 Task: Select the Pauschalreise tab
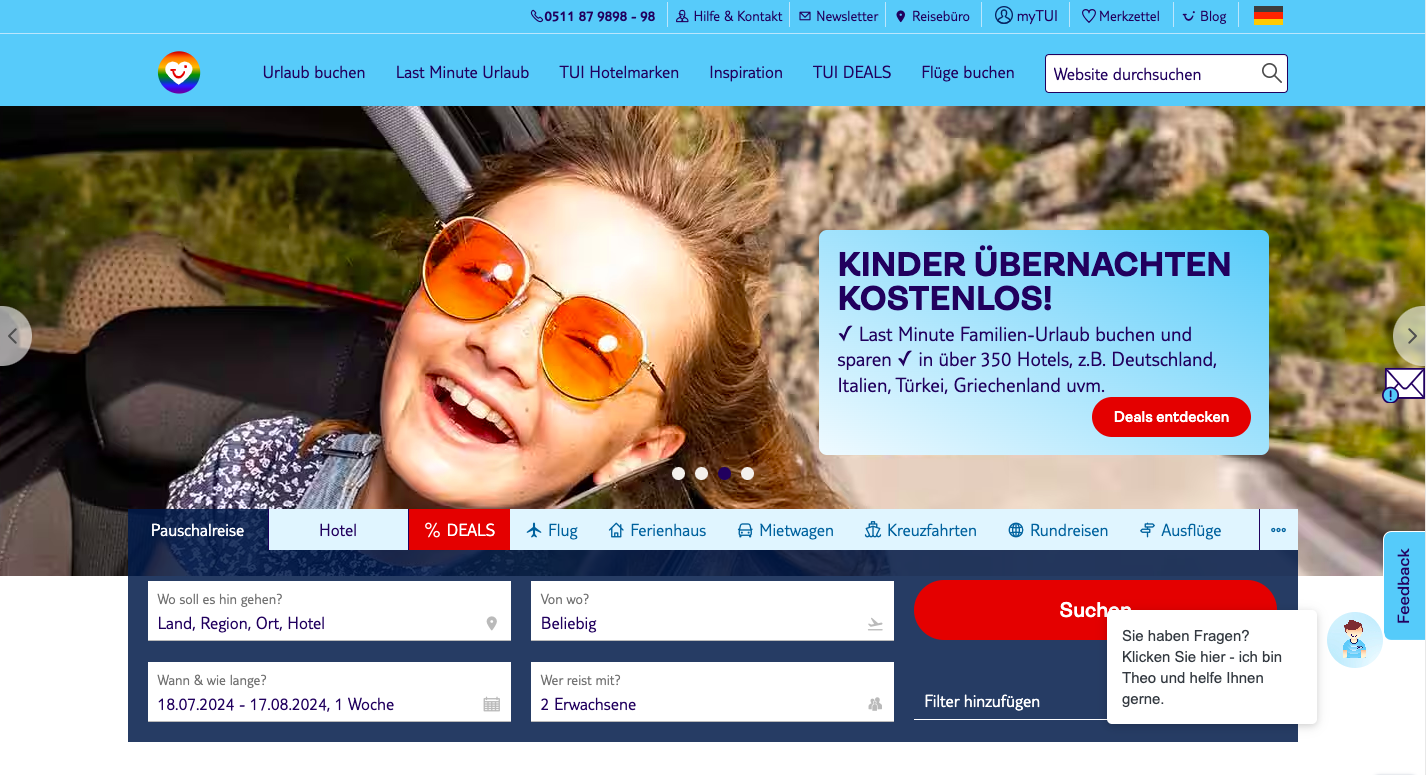(x=198, y=530)
